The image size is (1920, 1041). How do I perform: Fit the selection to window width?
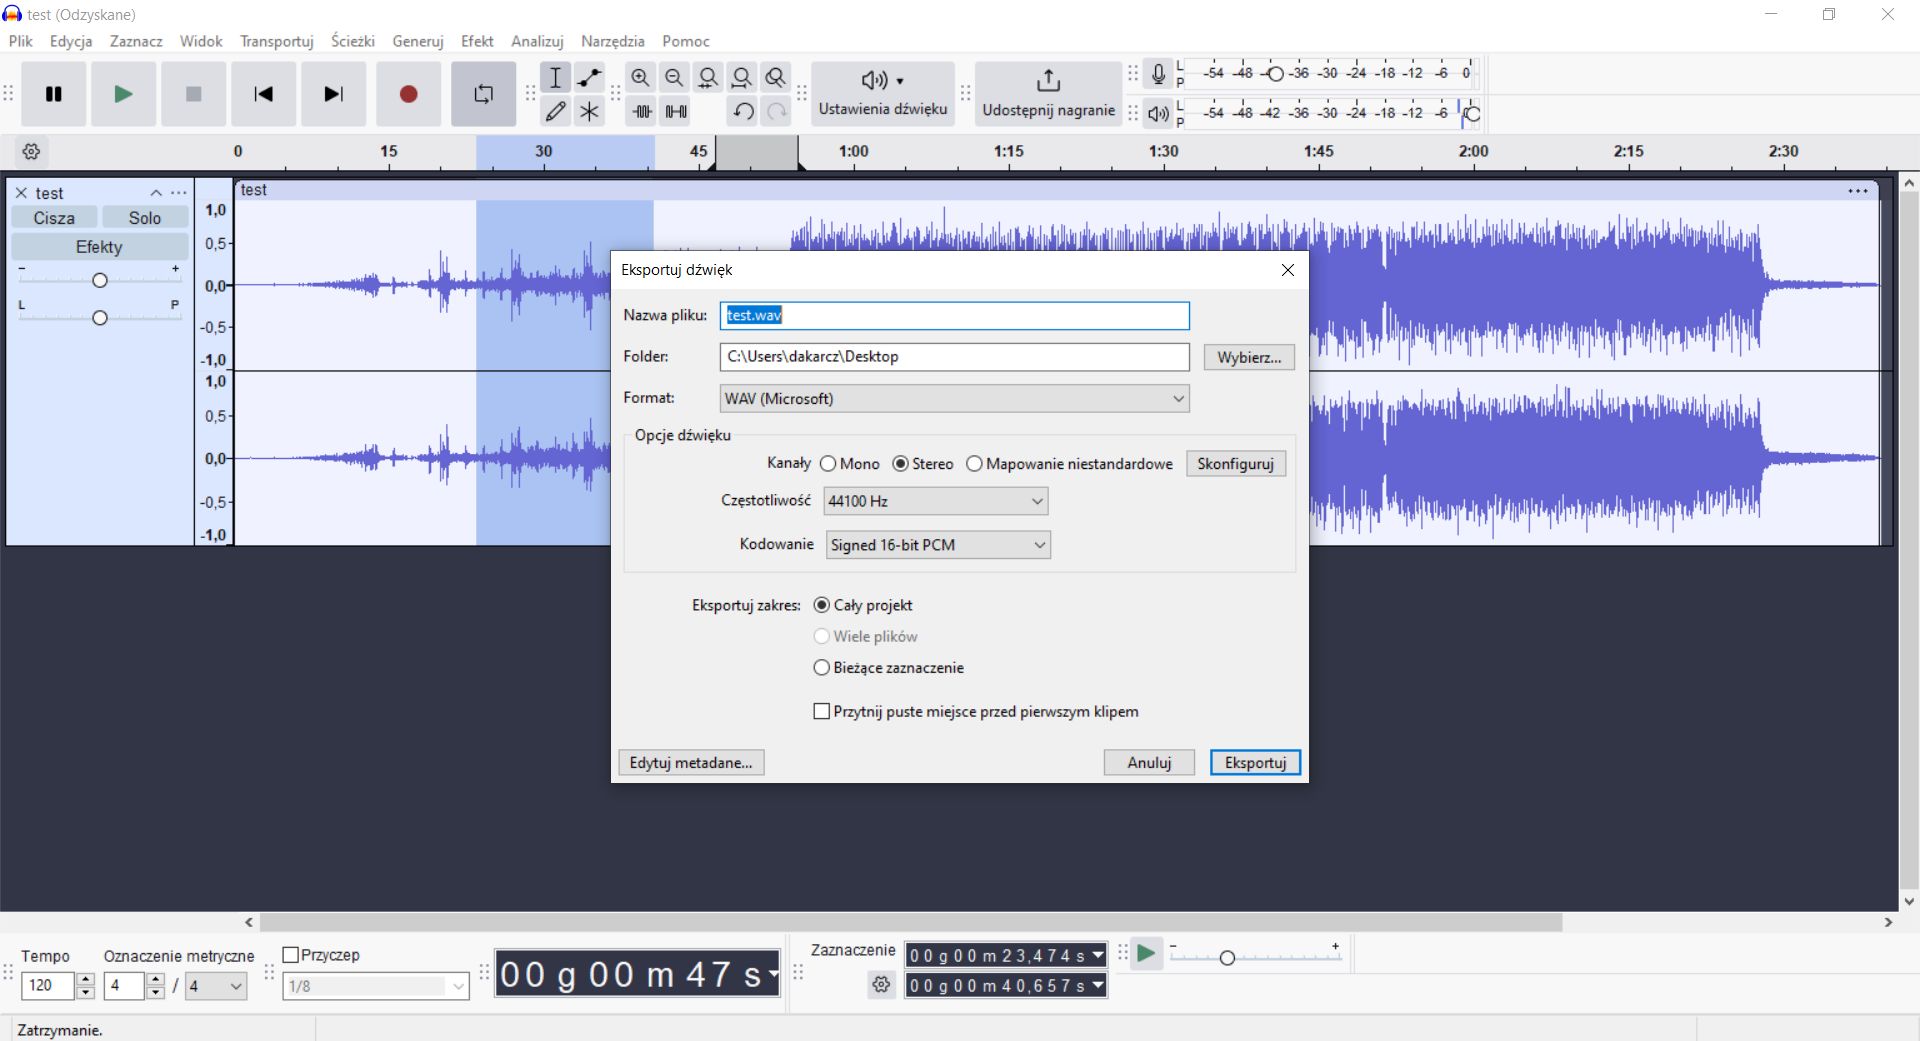click(x=709, y=77)
